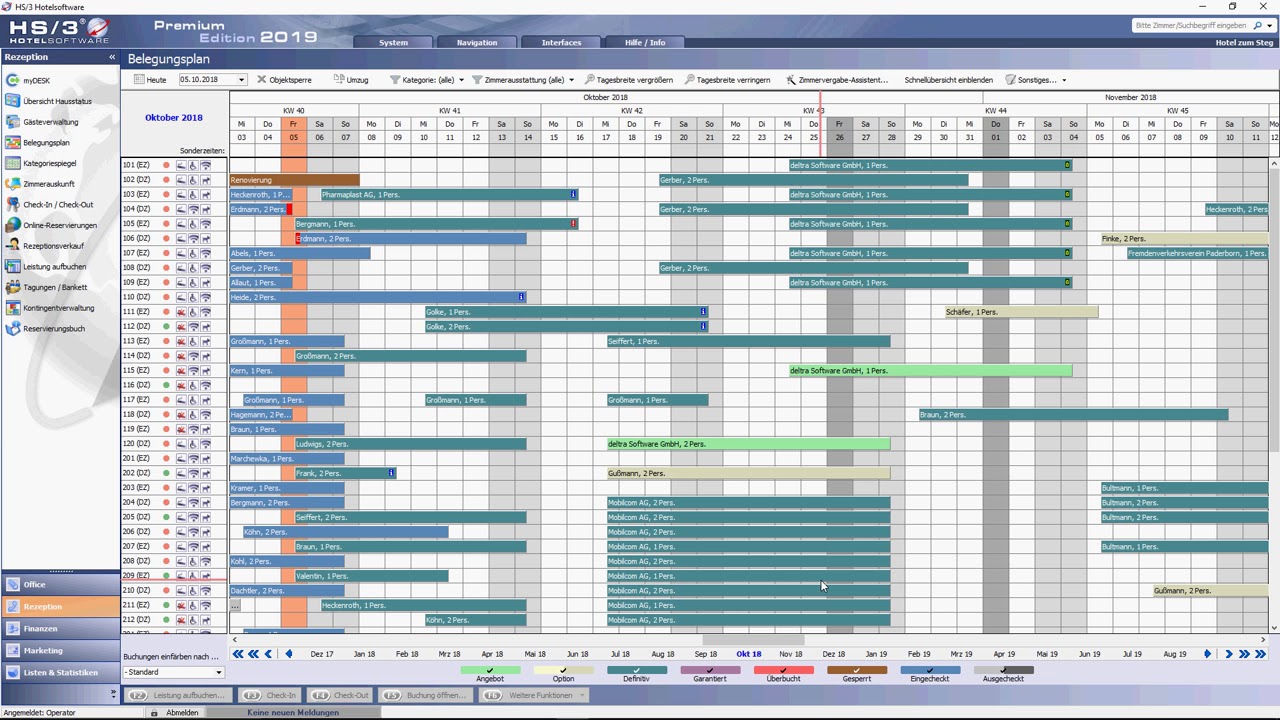Screen dimensions: 1280x720
Task: Launch Zimmervergabe-Assistent tool icon
Action: (x=791, y=80)
